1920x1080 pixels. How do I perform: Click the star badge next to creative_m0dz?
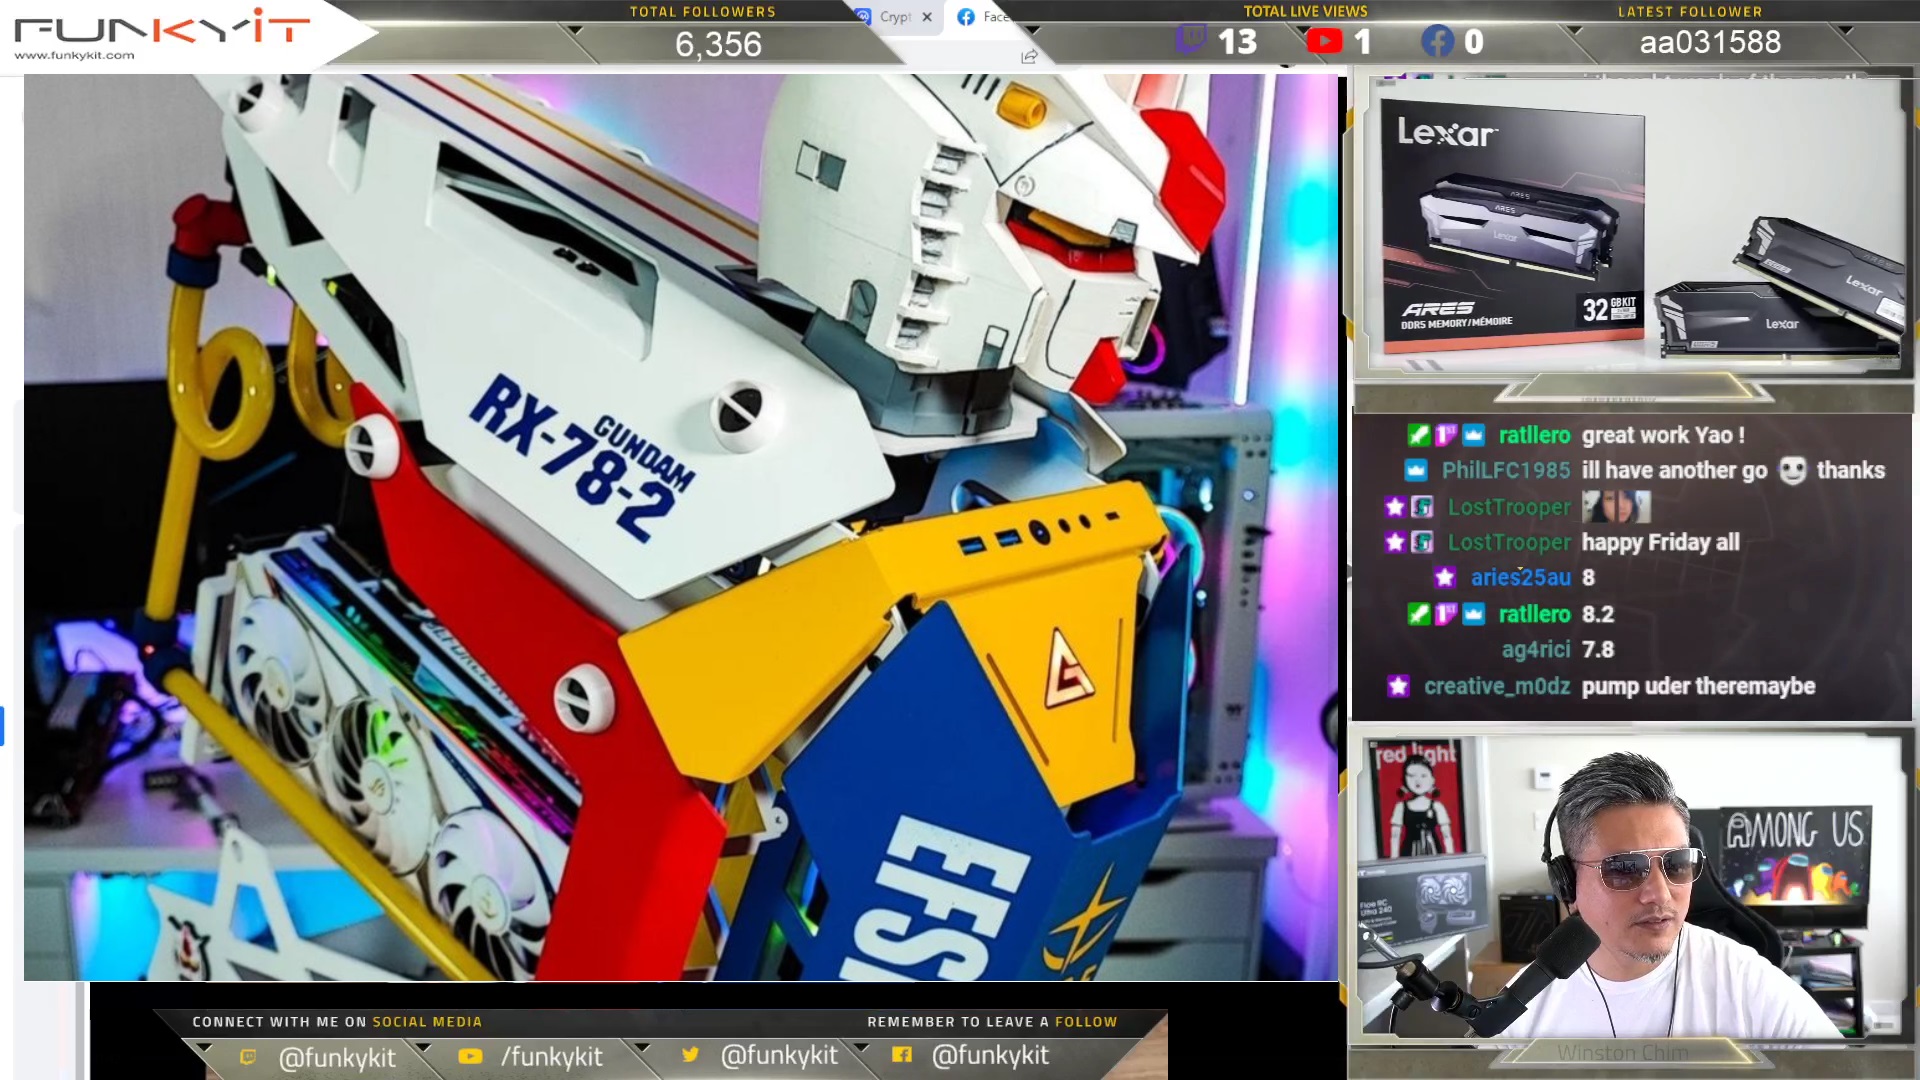click(1398, 687)
